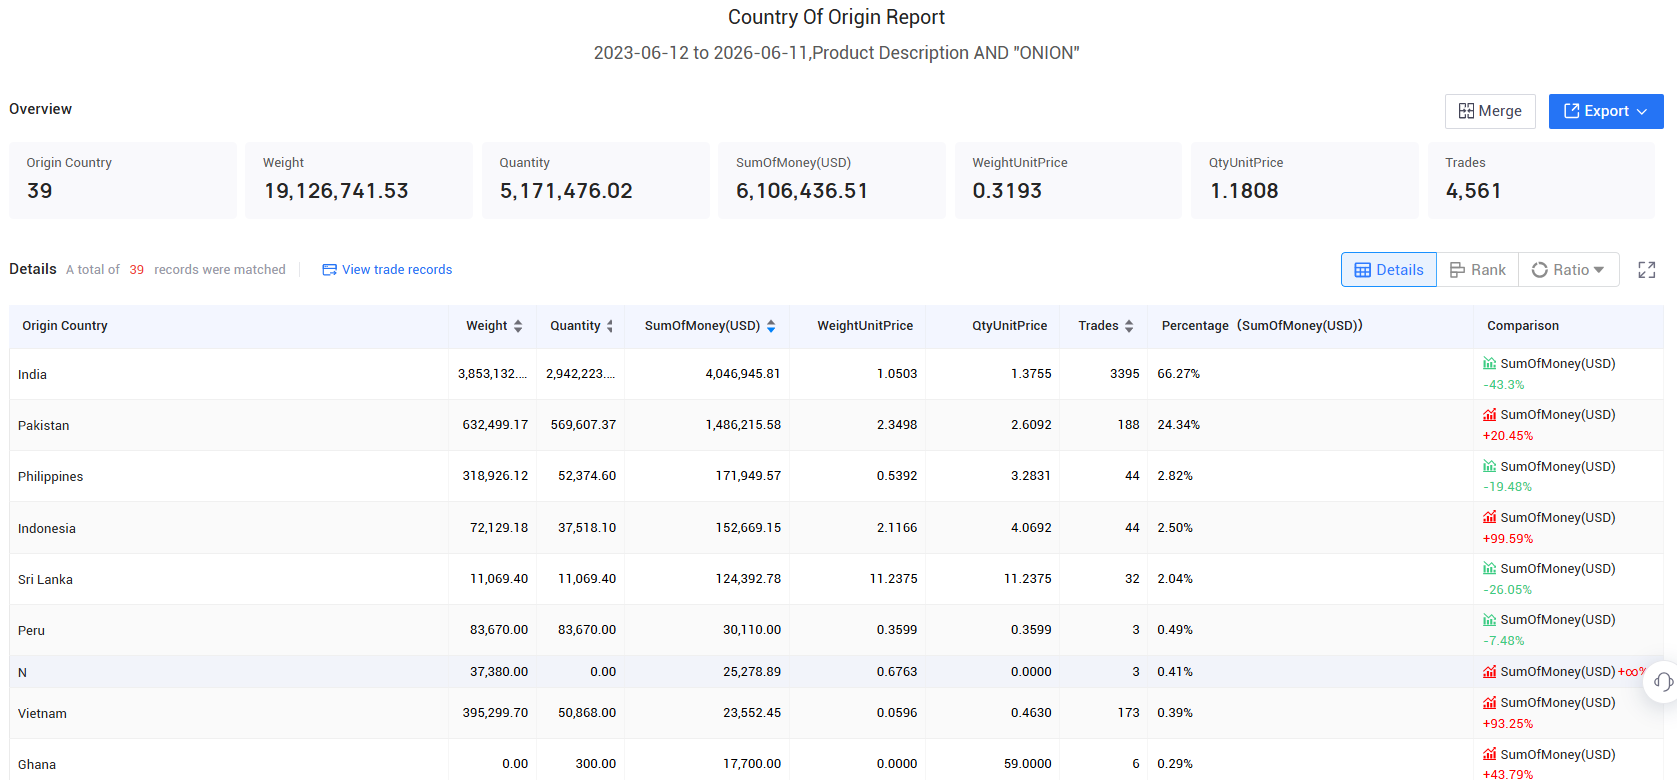Select the India country row

tap(836, 374)
